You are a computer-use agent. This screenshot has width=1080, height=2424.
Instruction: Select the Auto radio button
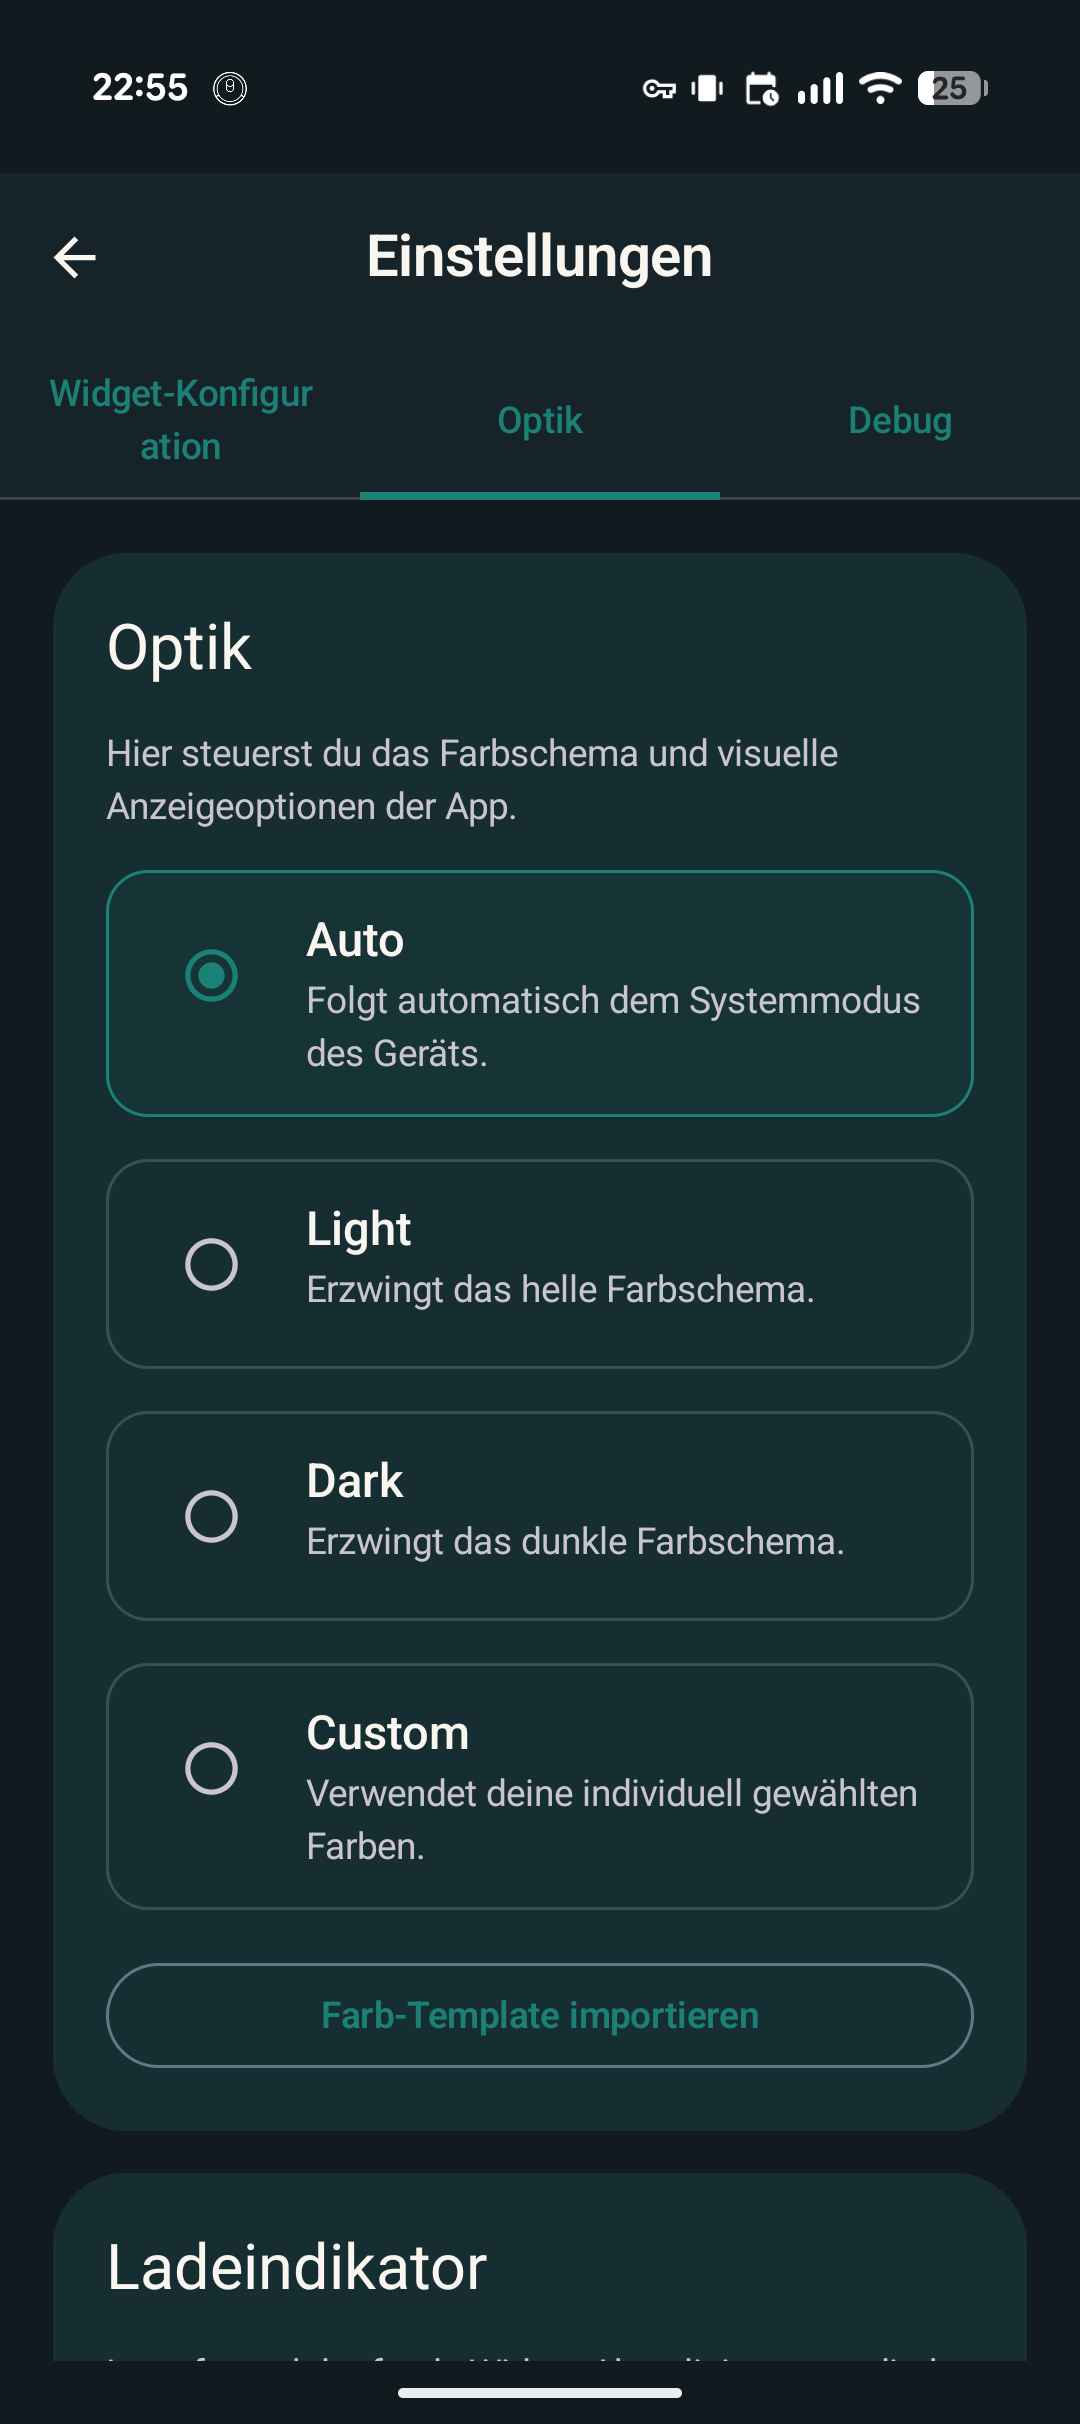tap(211, 975)
